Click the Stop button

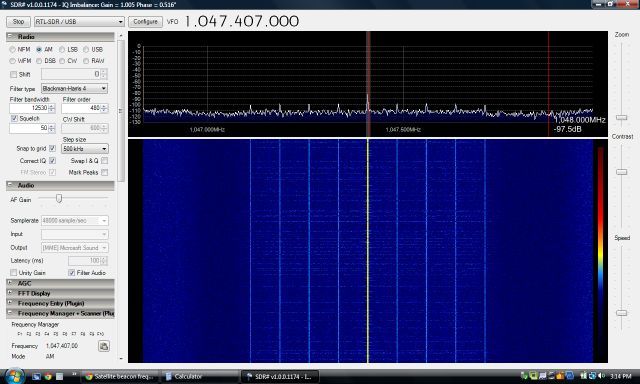[x=18, y=22]
